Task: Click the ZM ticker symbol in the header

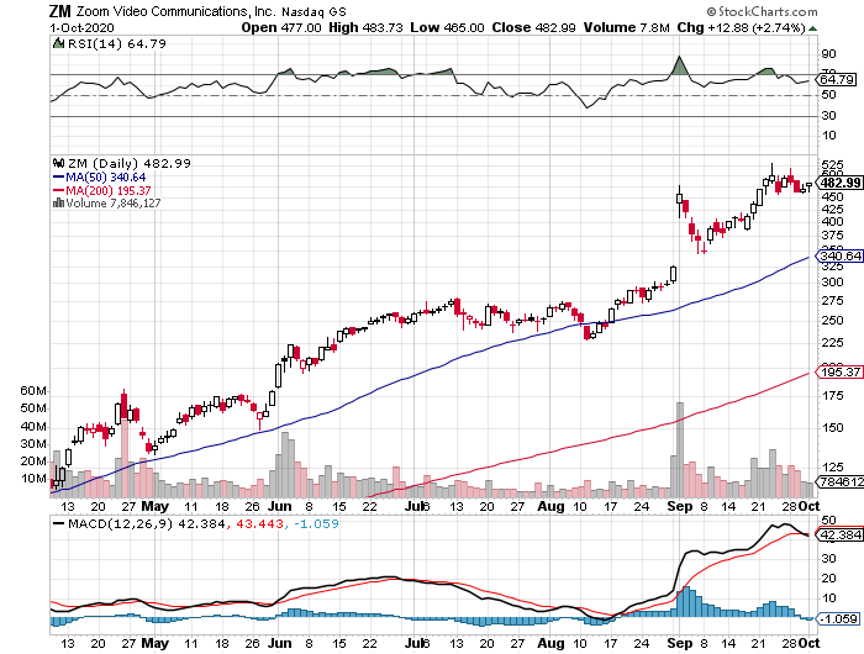Action: pyautogui.click(x=60, y=12)
